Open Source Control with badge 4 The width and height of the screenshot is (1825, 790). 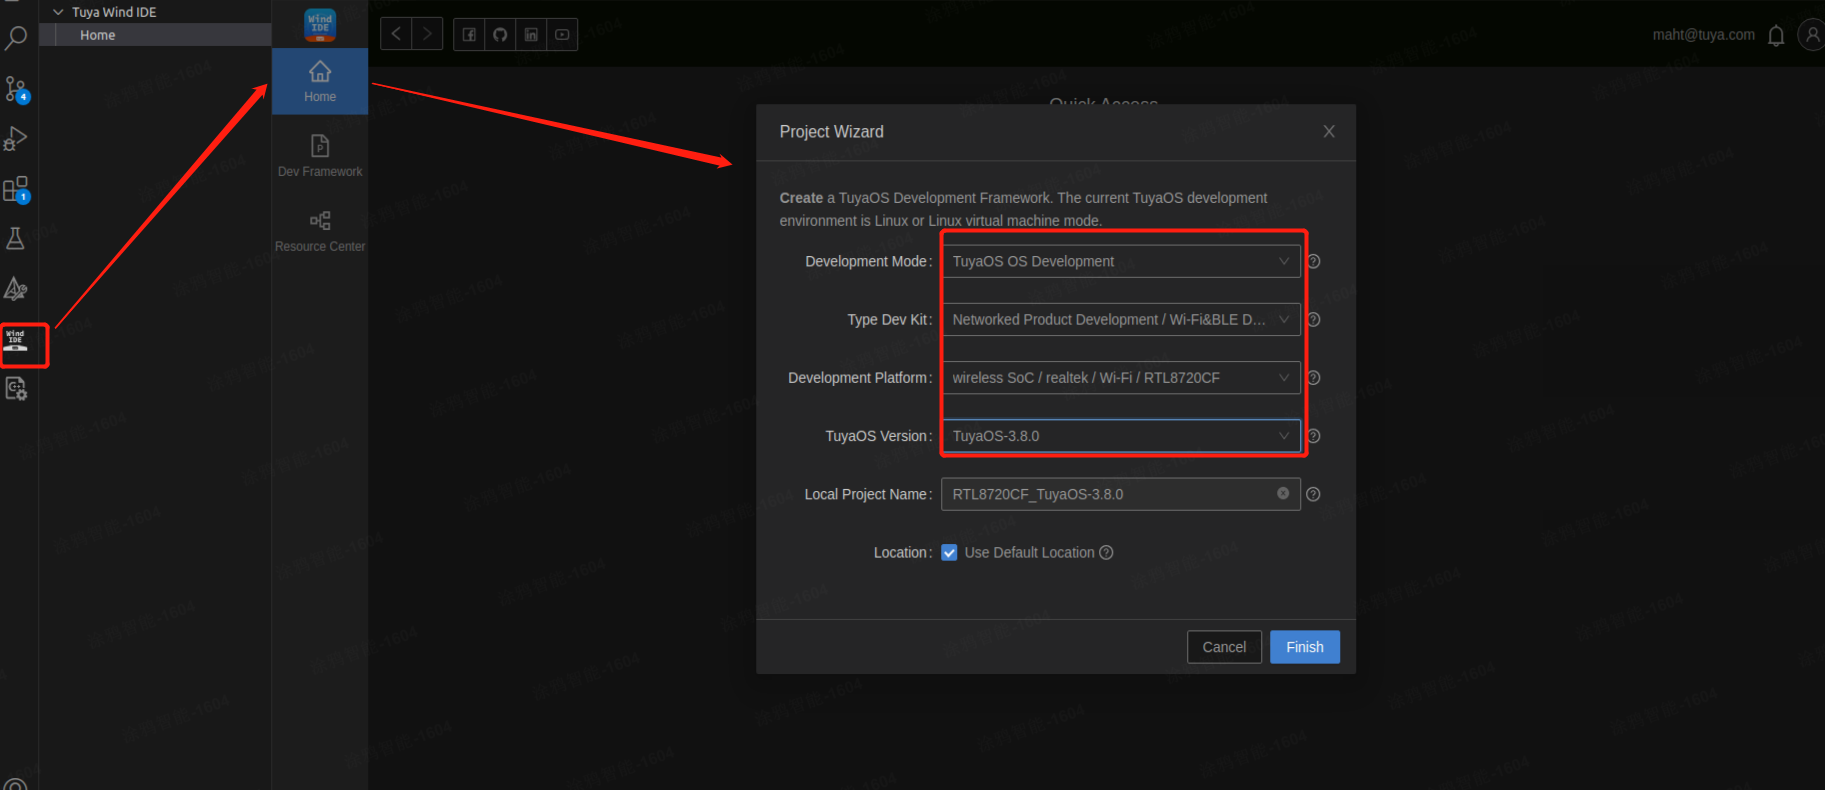tap(16, 89)
